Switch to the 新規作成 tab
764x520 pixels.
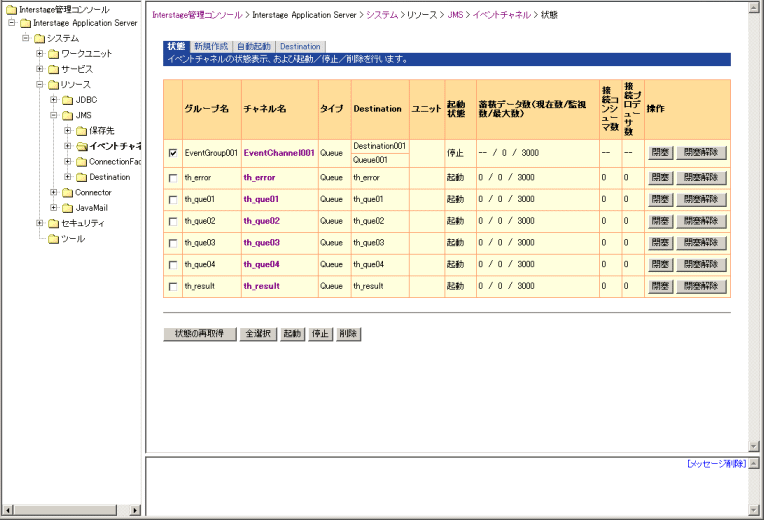click(x=211, y=46)
